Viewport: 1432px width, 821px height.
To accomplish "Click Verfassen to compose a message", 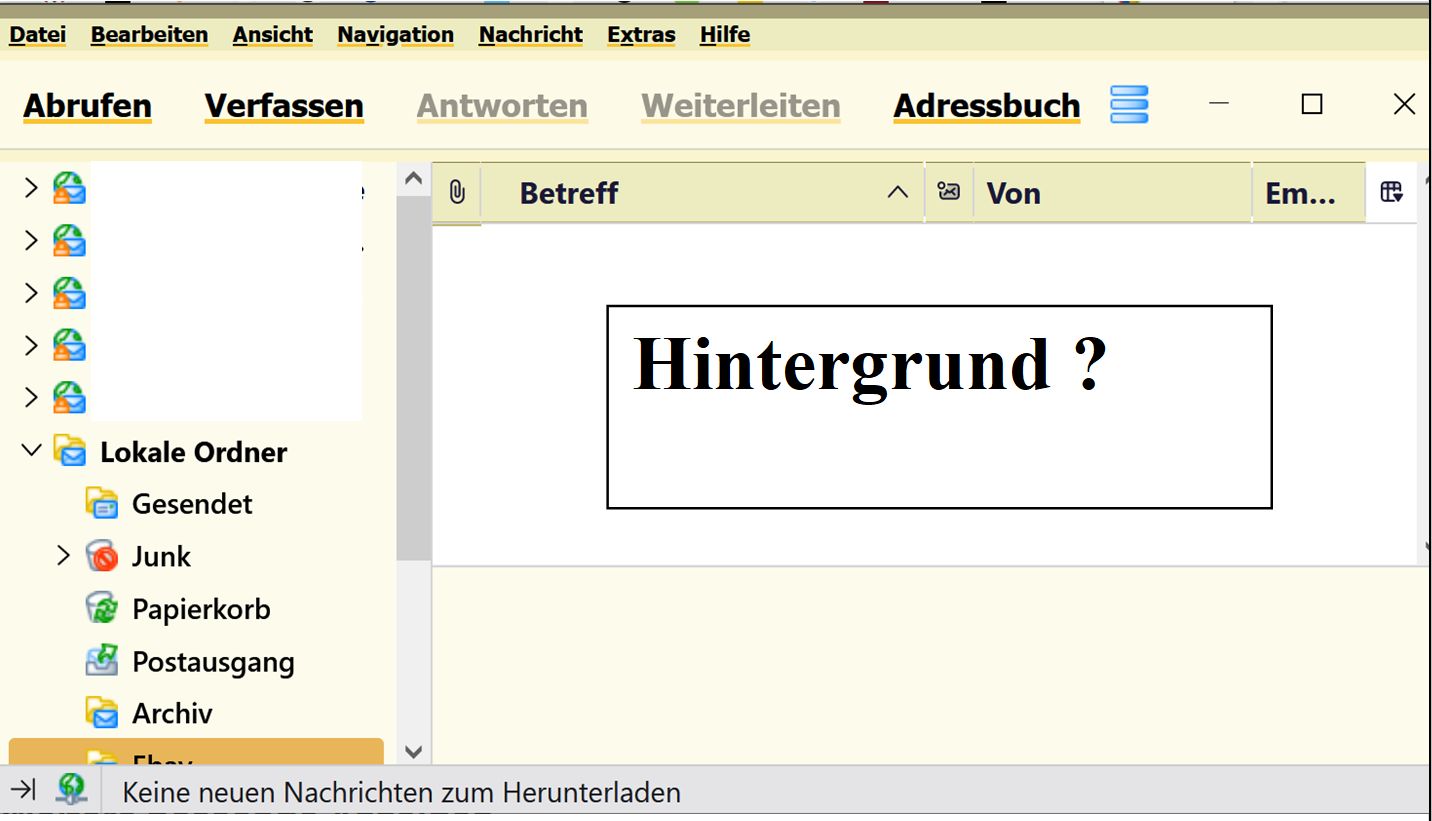I will click(x=284, y=106).
